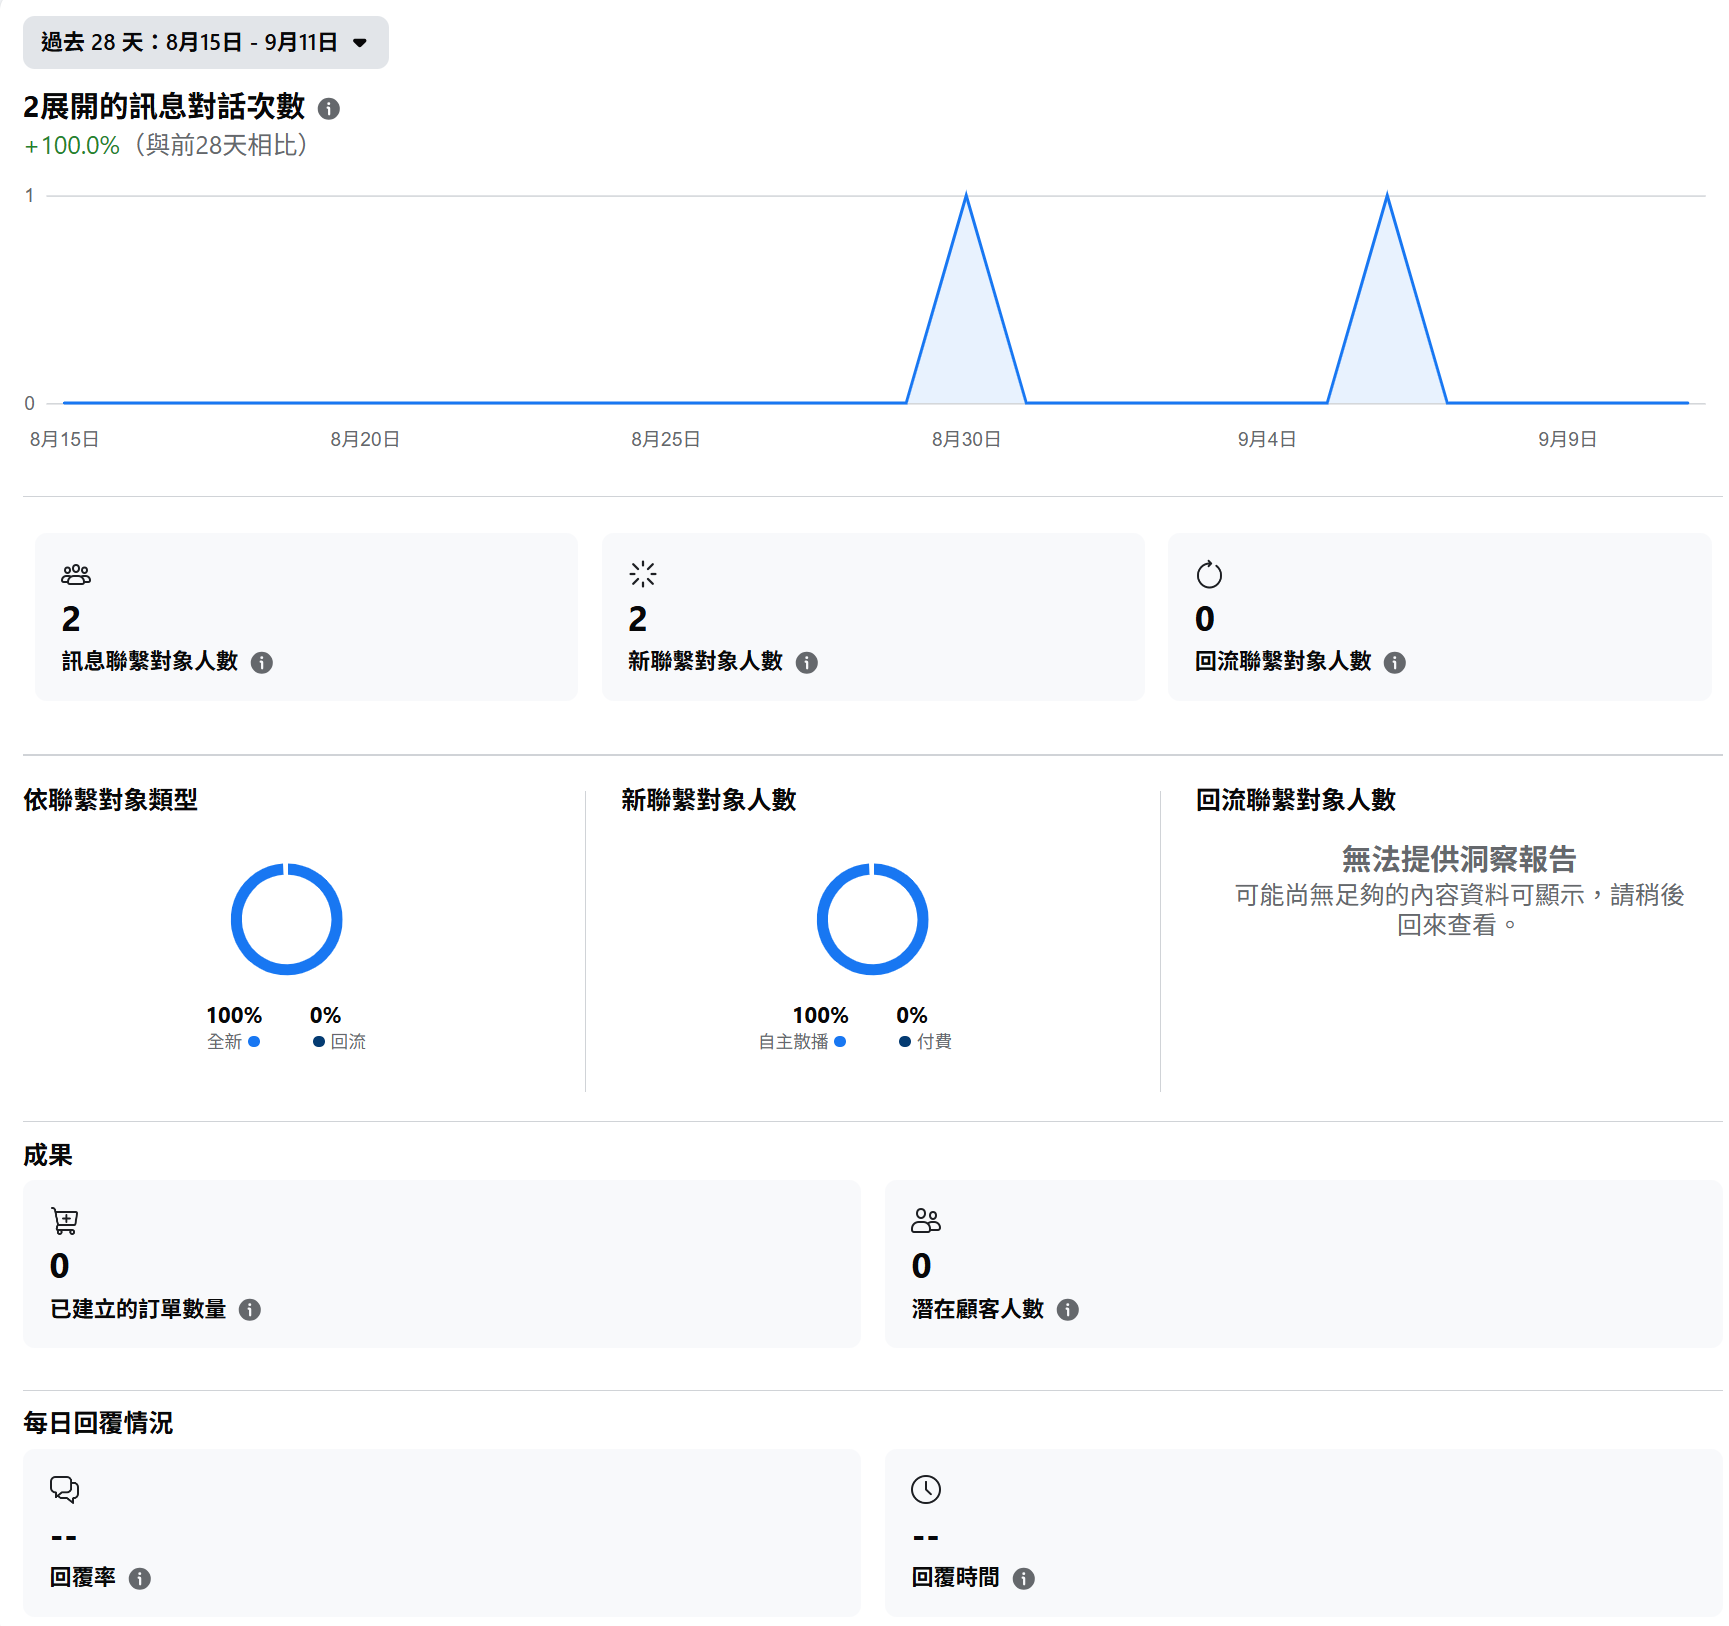Open the 過去 28 天 date range dropdown
This screenshot has height=1626, width=1729.
pyautogui.click(x=205, y=42)
